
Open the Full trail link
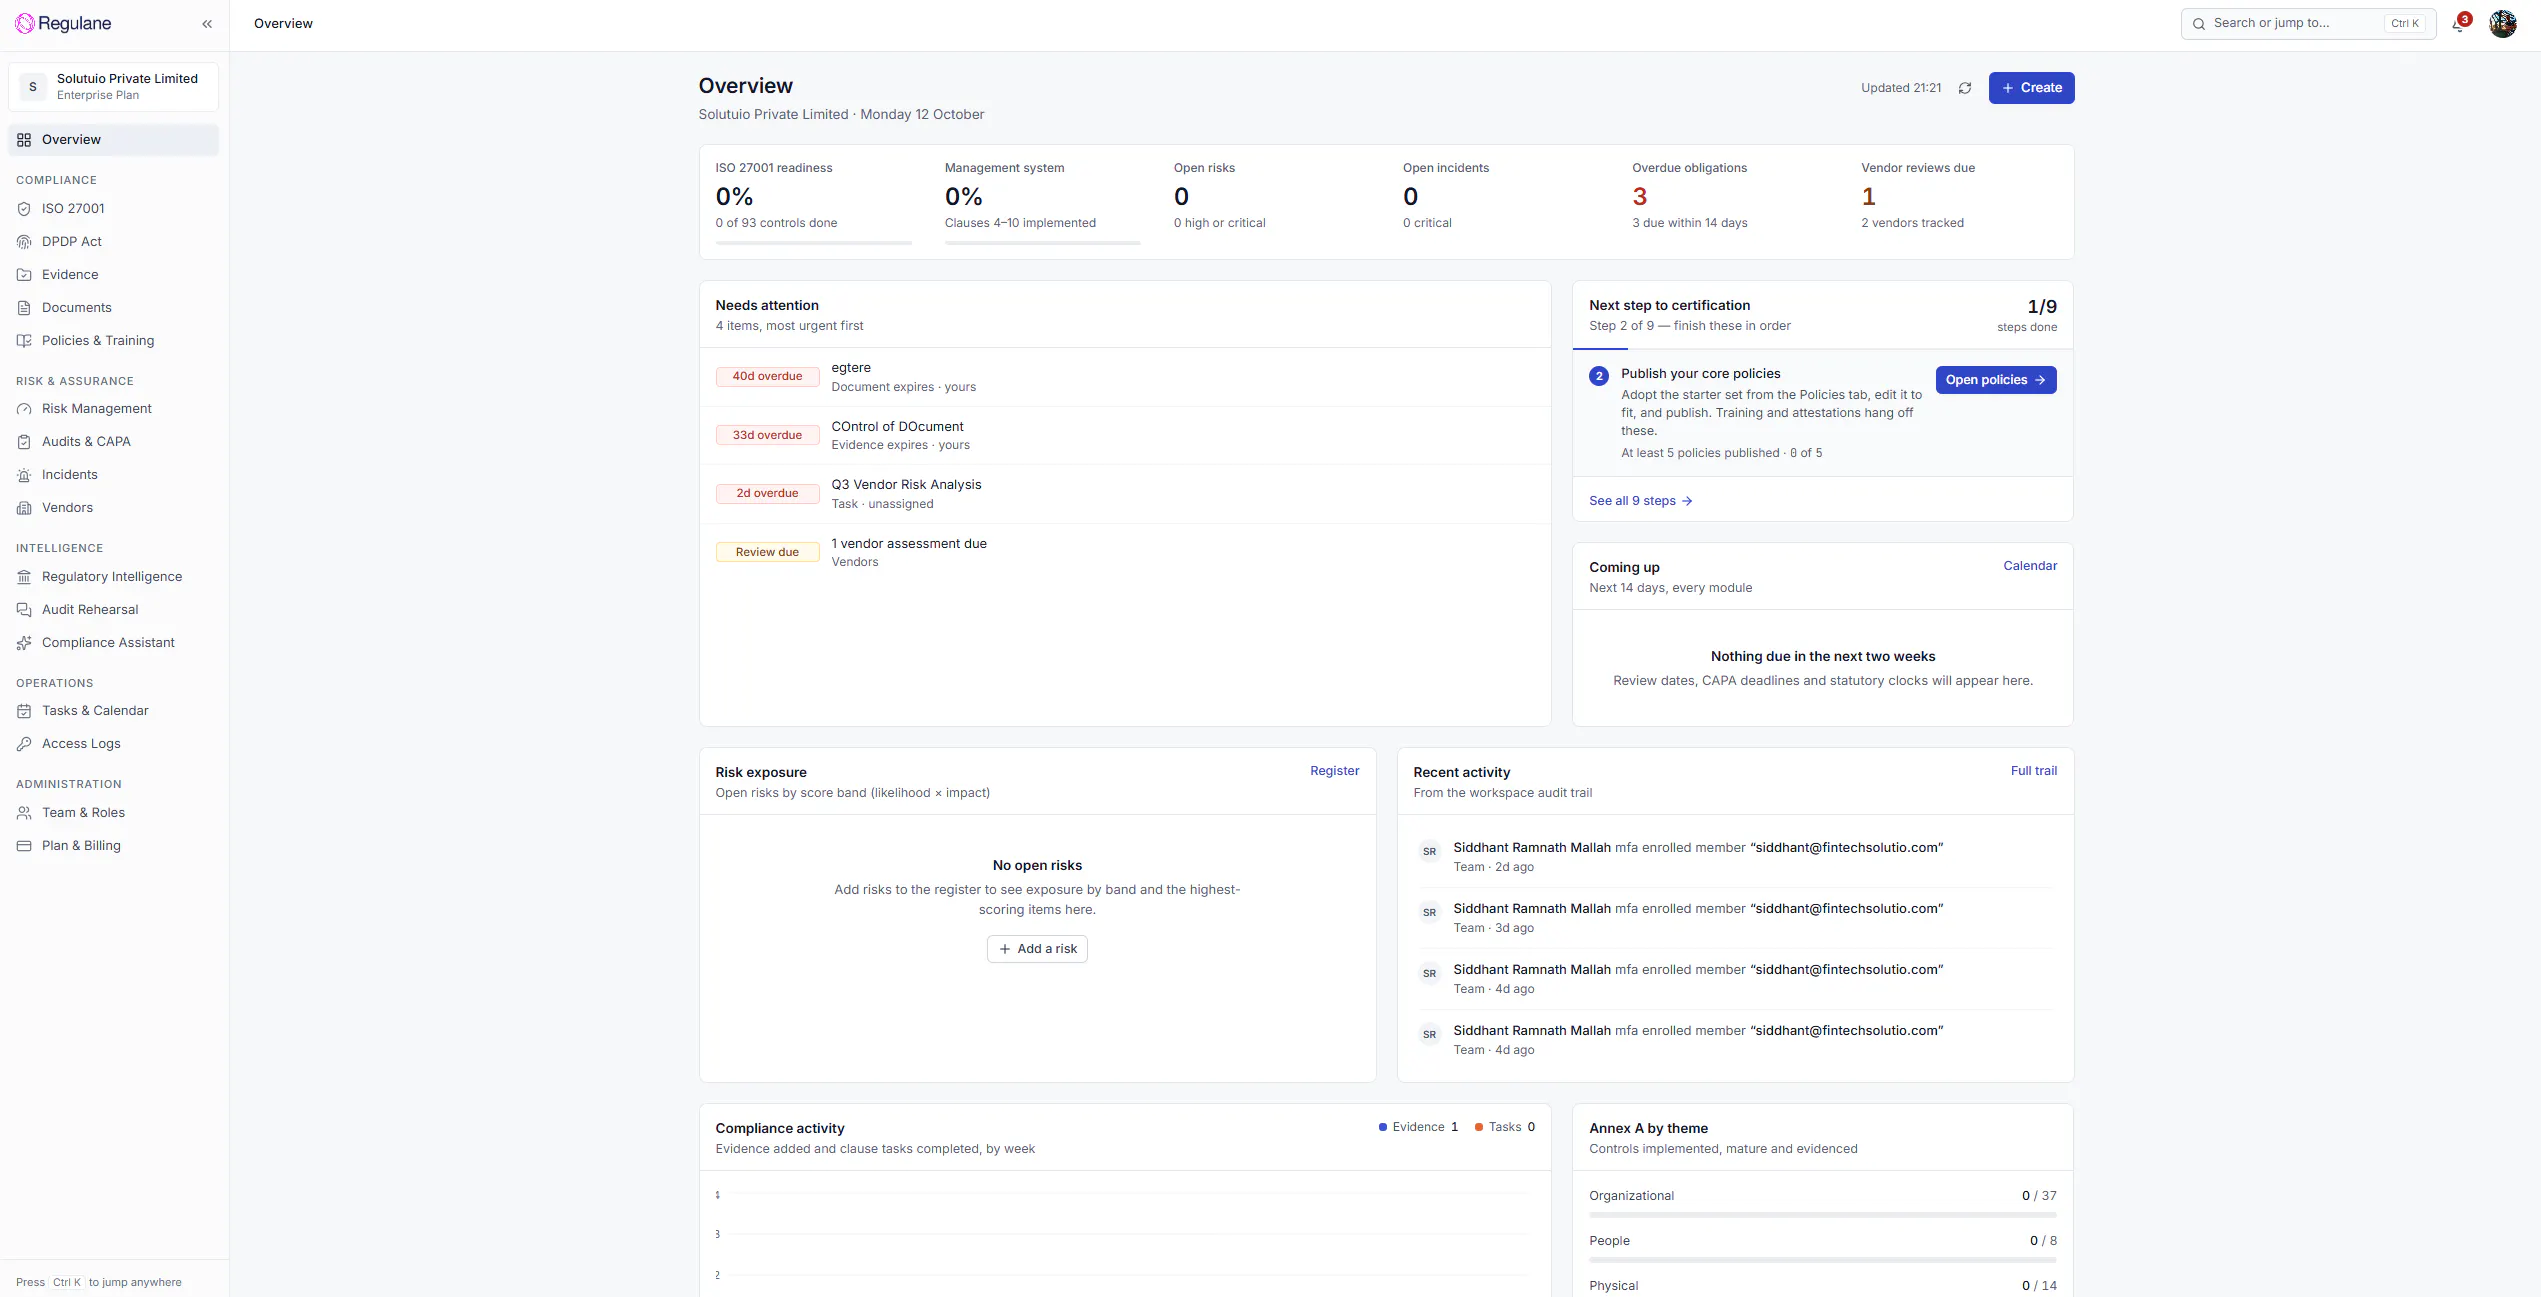pos(2033,771)
